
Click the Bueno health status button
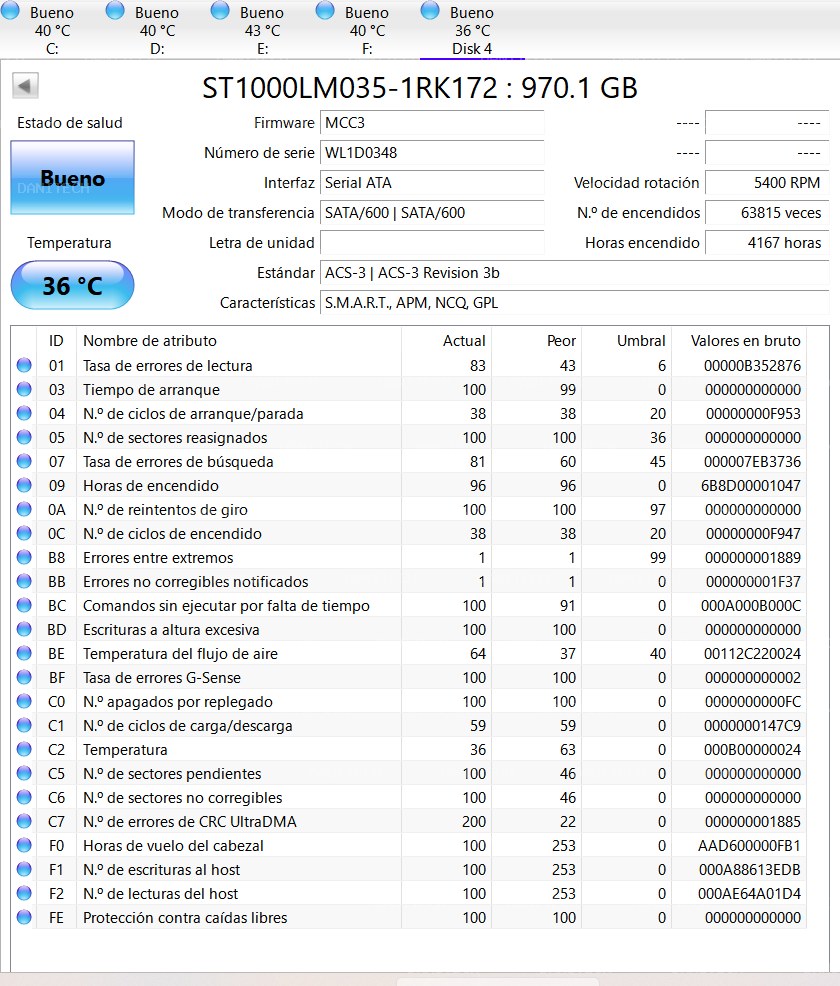tap(72, 178)
